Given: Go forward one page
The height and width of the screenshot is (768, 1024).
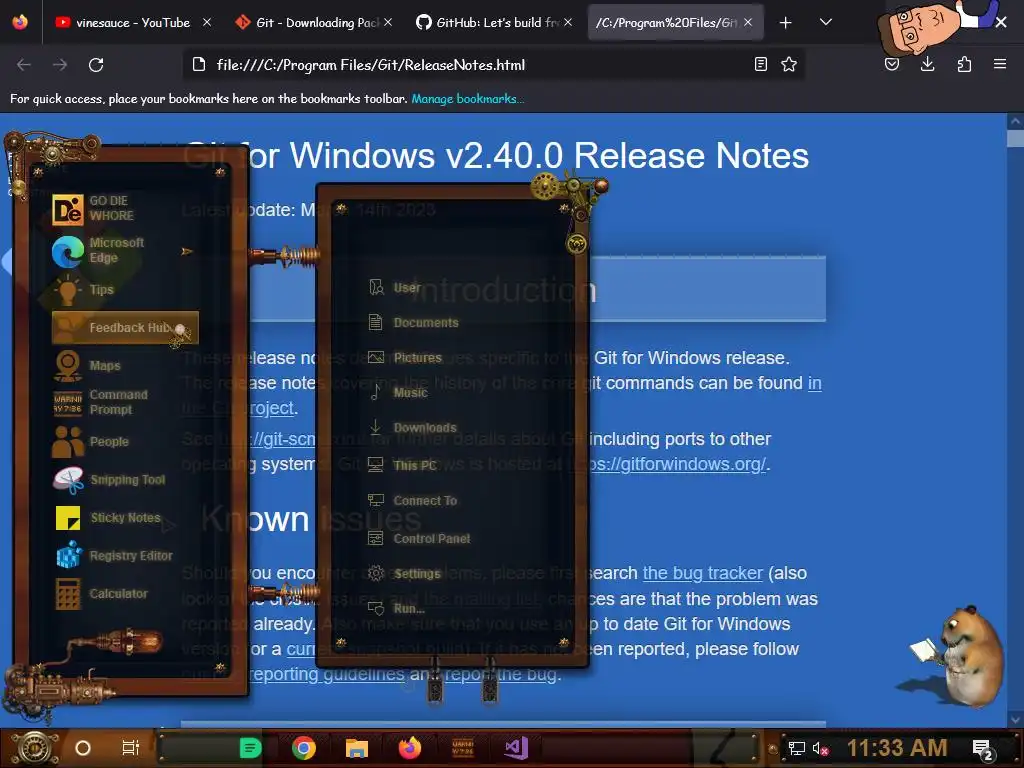Looking at the screenshot, I should 60,65.
